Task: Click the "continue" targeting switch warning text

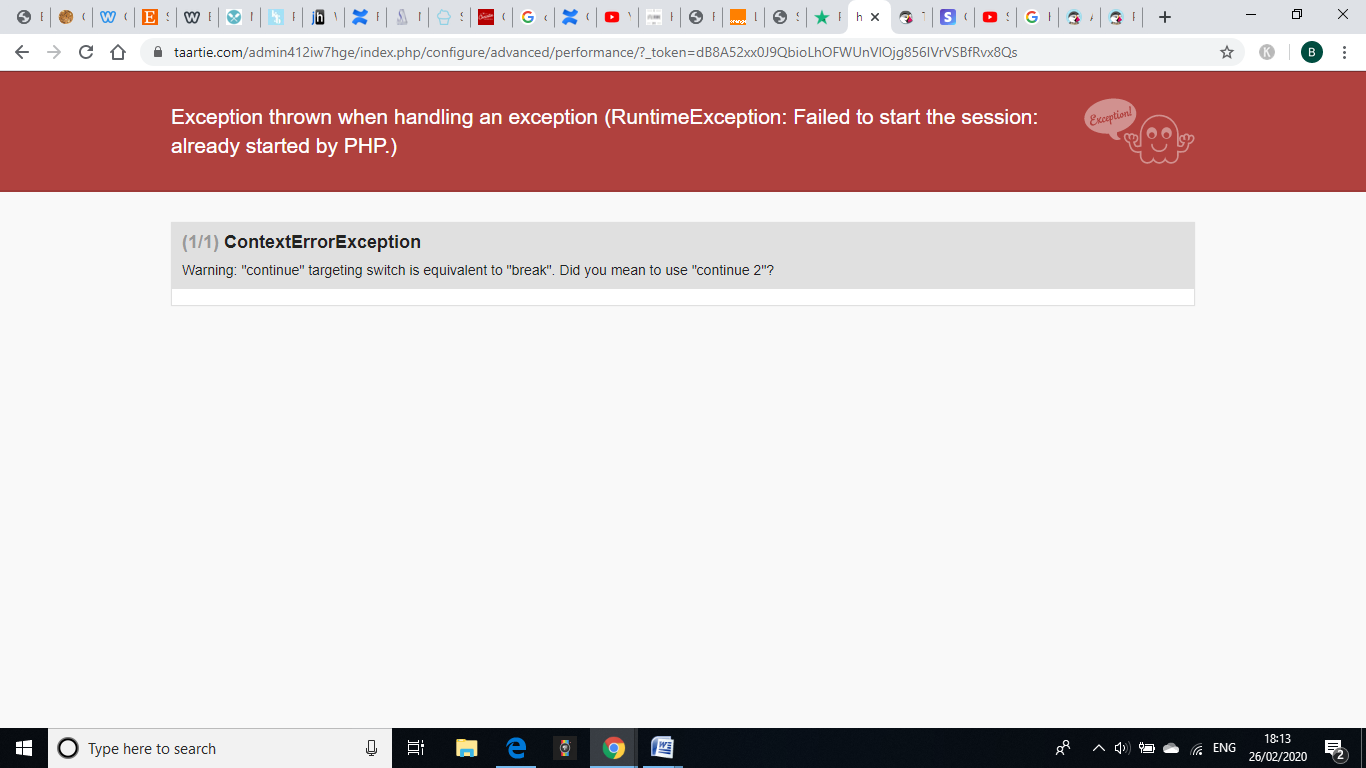Action: 478,271
